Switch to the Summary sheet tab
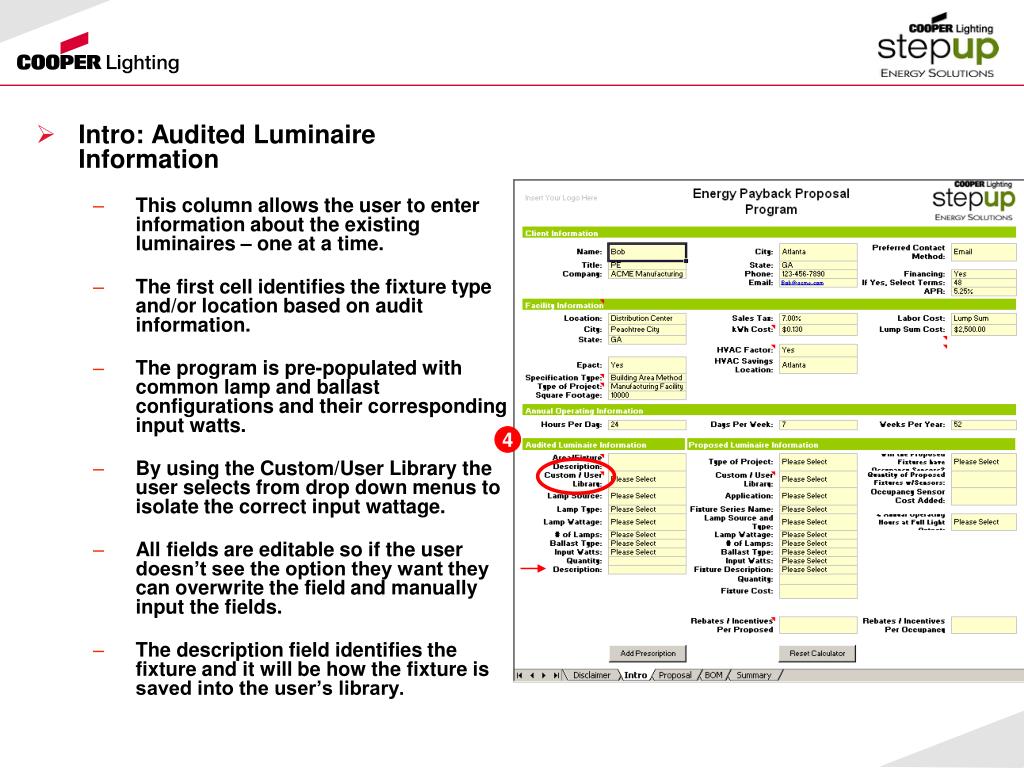Image resolution: width=1024 pixels, height=768 pixels. [754, 675]
